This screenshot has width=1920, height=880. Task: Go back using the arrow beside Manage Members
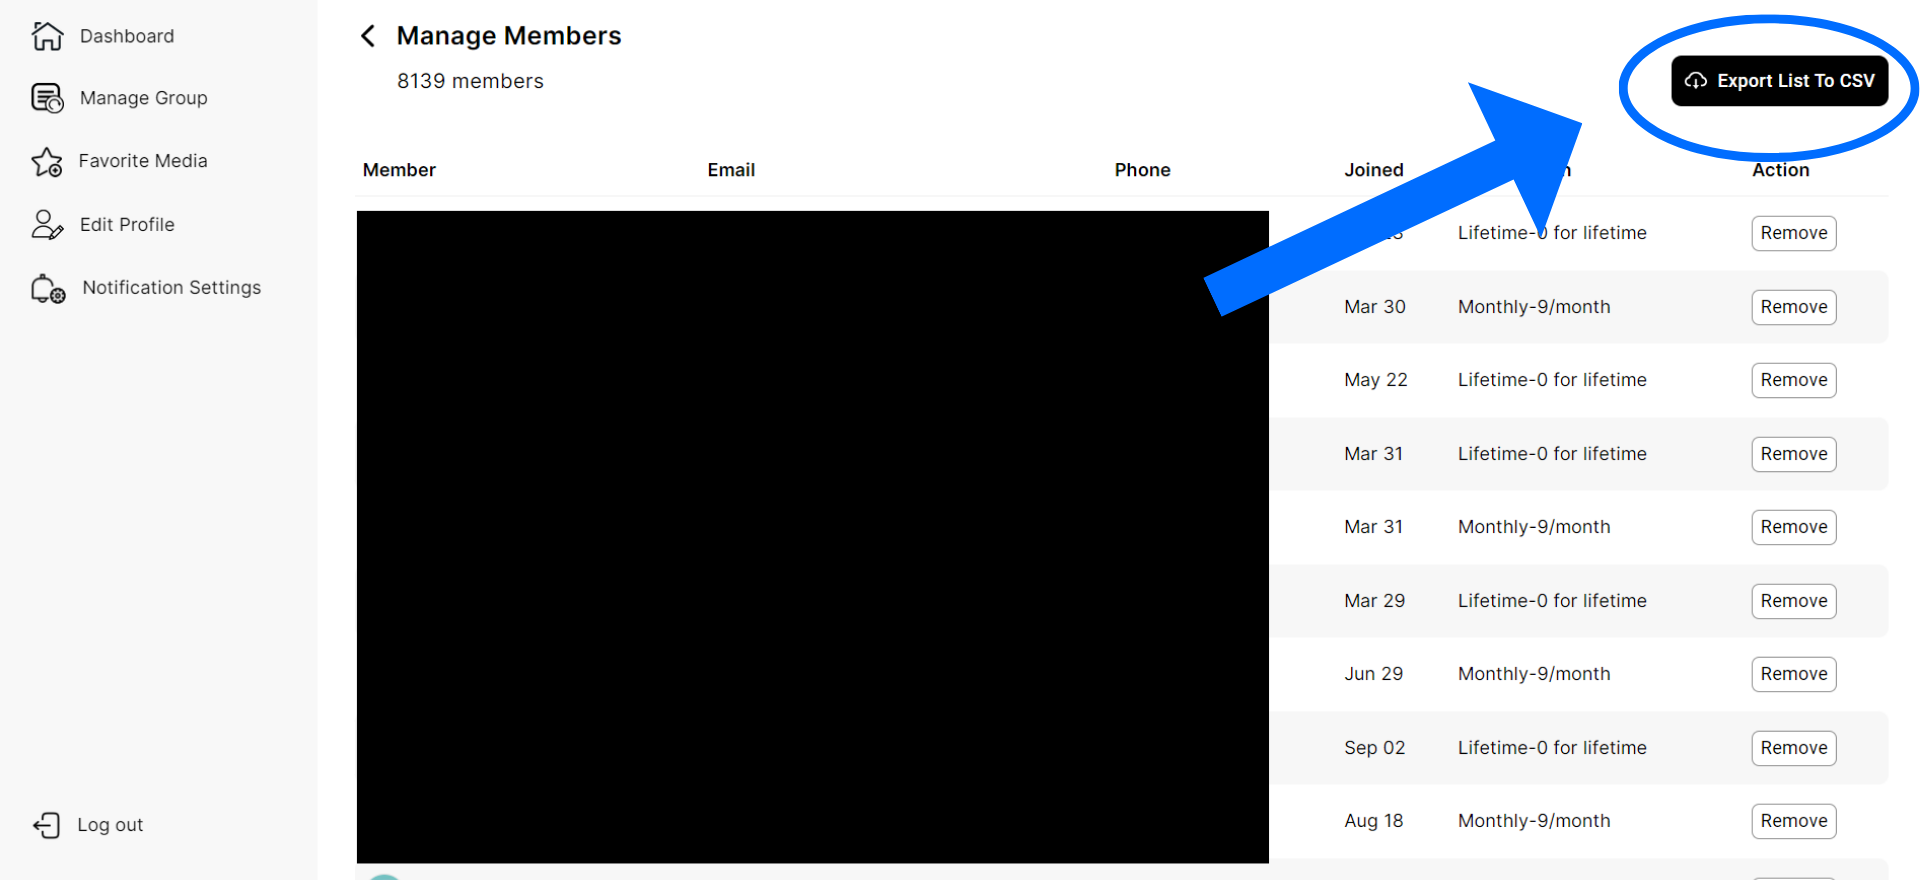click(x=368, y=36)
